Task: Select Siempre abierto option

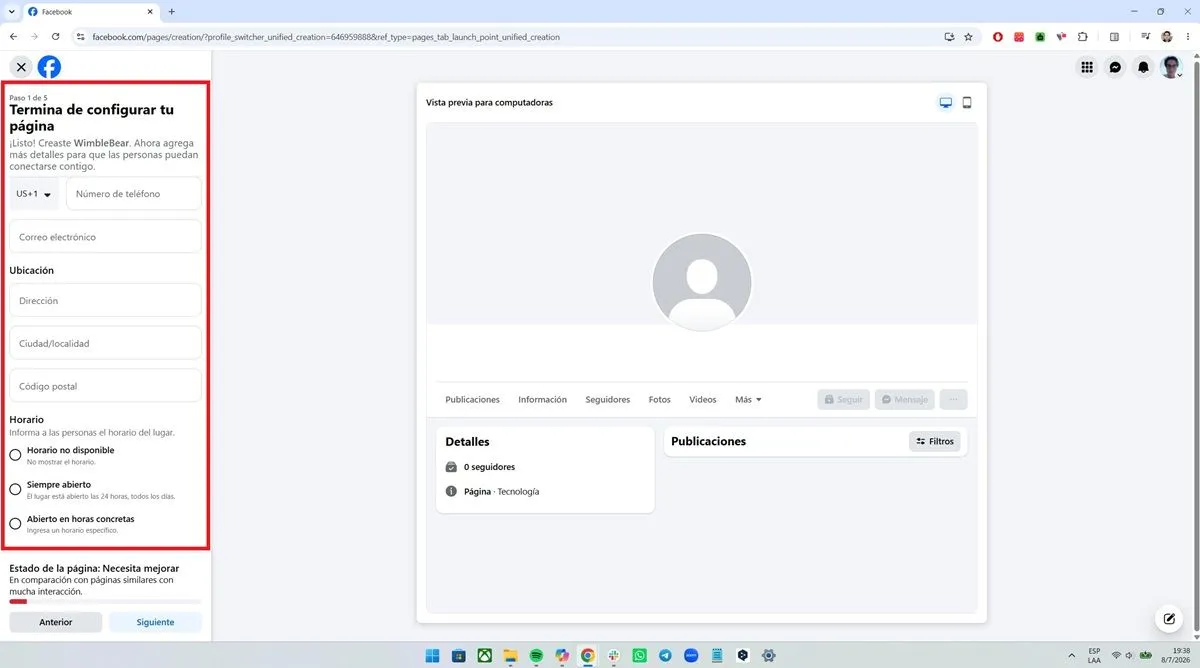Action: tap(15, 489)
